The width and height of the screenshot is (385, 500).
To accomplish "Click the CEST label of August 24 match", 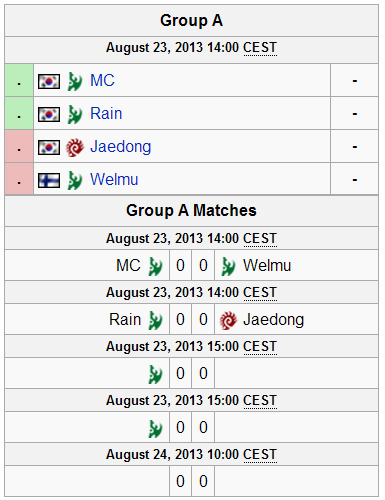I will coord(260,455).
